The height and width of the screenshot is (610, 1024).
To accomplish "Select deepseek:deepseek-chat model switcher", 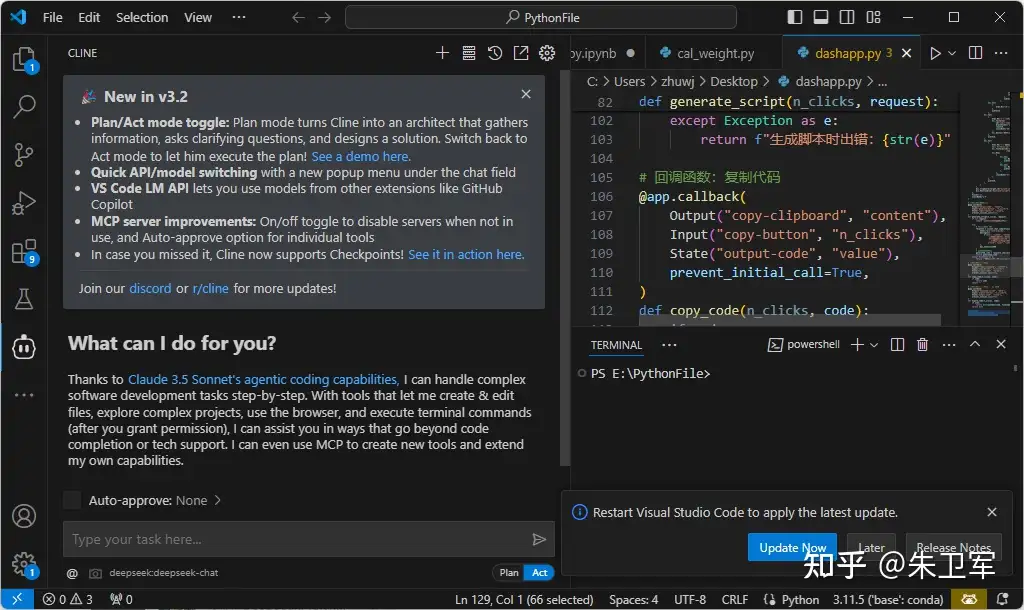I will pyautogui.click(x=163, y=573).
